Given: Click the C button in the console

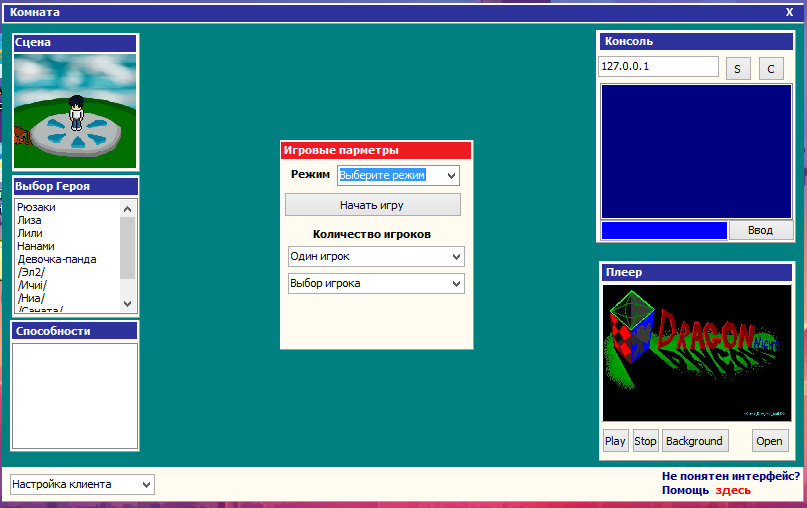Looking at the screenshot, I should [771, 69].
